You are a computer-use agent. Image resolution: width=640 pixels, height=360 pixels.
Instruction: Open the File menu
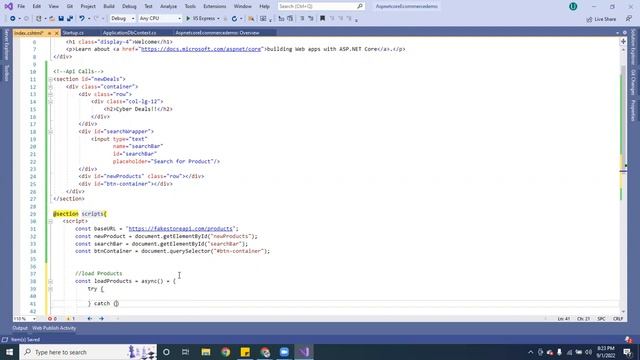pos(21,7)
